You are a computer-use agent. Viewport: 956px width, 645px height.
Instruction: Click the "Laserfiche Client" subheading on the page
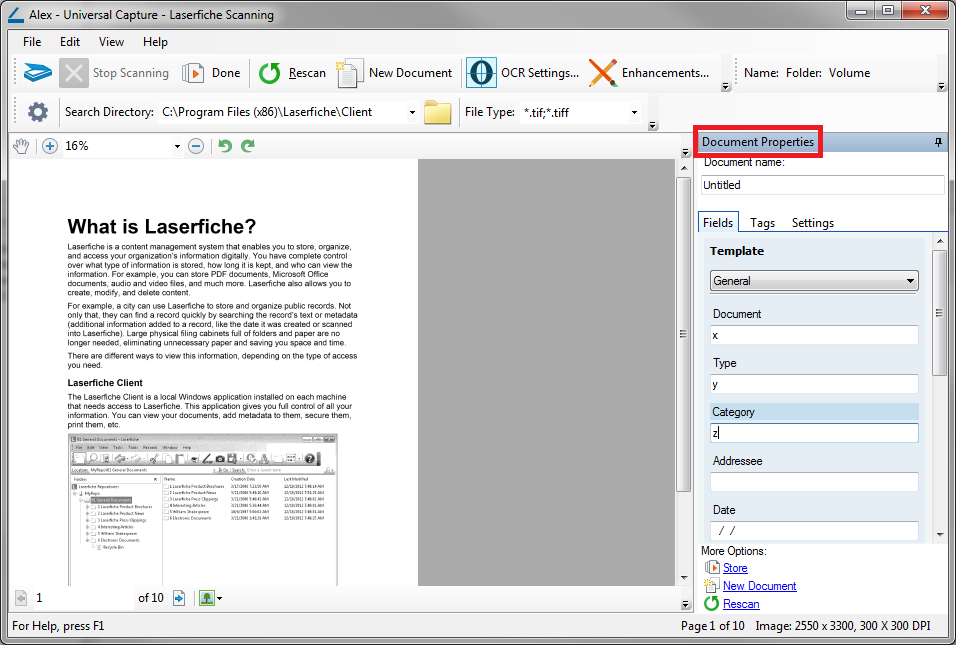click(105, 383)
